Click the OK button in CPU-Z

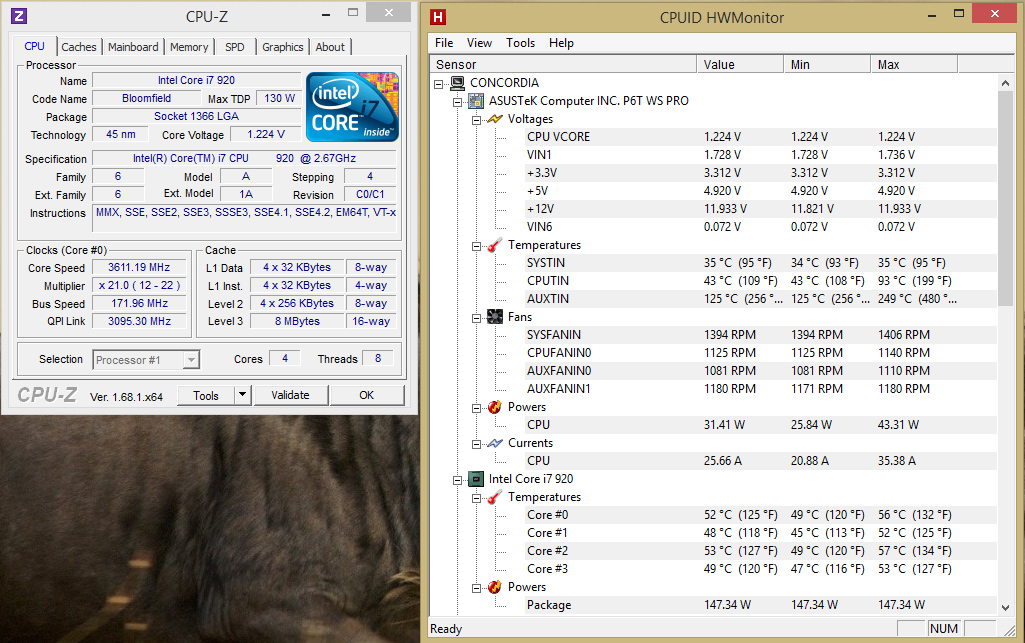(x=367, y=395)
